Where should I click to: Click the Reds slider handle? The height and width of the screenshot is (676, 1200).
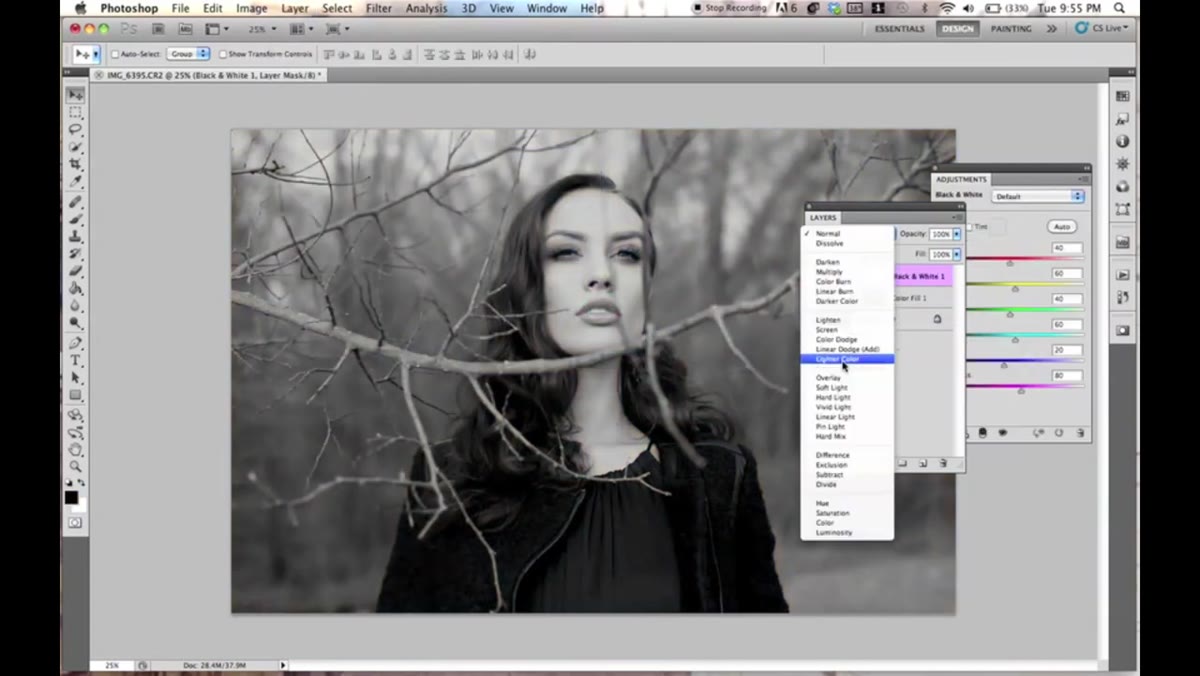pyautogui.click(x=1009, y=263)
